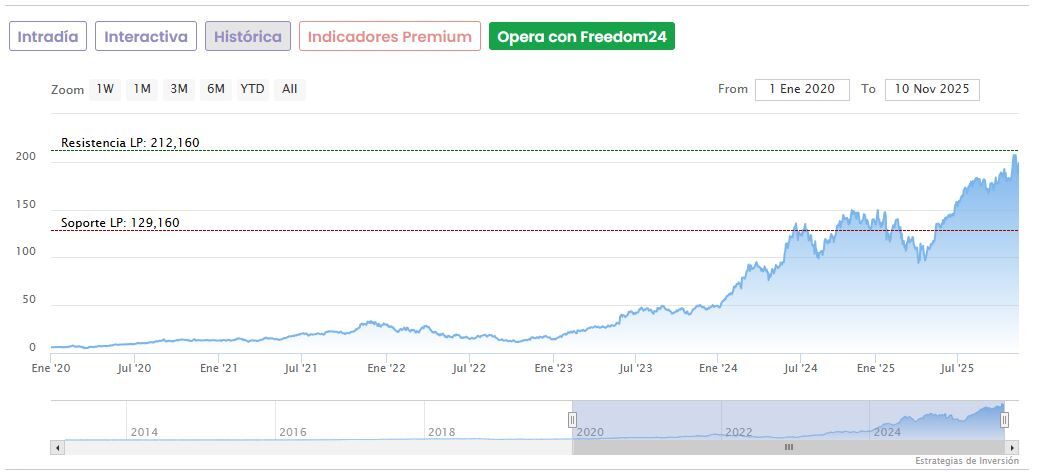Grab the navigator left handle

click(x=573, y=420)
